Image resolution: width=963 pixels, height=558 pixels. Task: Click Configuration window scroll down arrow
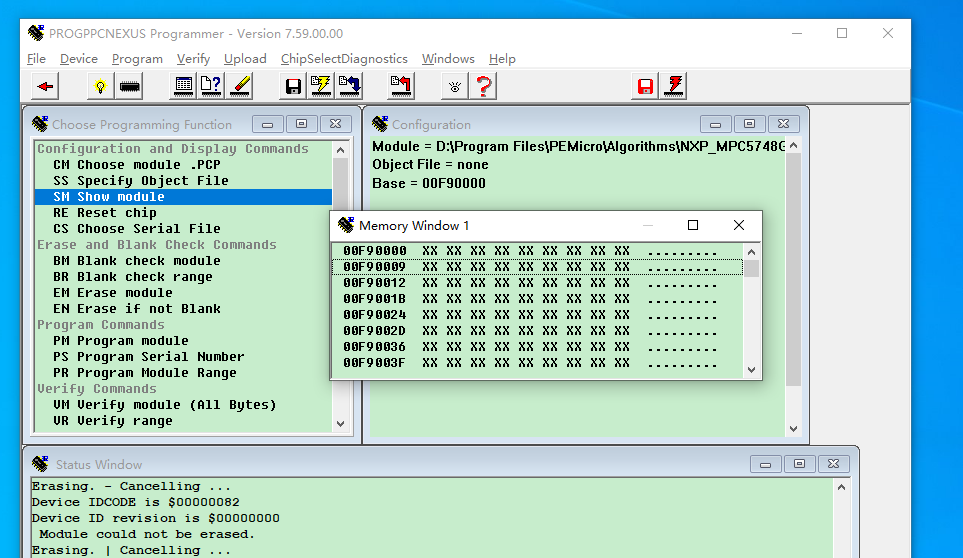pyautogui.click(x=793, y=428)
